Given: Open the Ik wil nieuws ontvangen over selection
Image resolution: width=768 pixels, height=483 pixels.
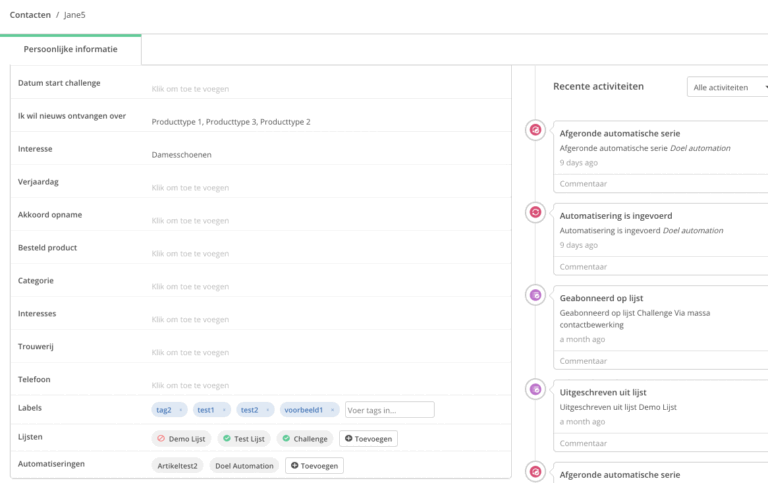Looking at the screenshot, I should (231, 122).
